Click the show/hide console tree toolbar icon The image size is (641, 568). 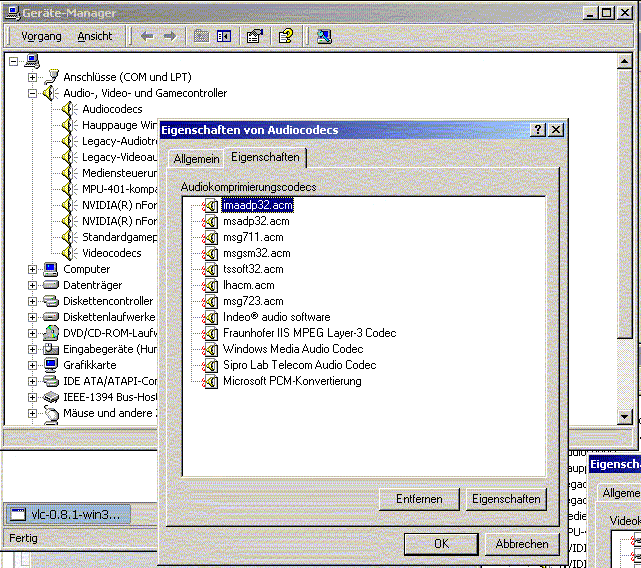click(x=224, y=36)
